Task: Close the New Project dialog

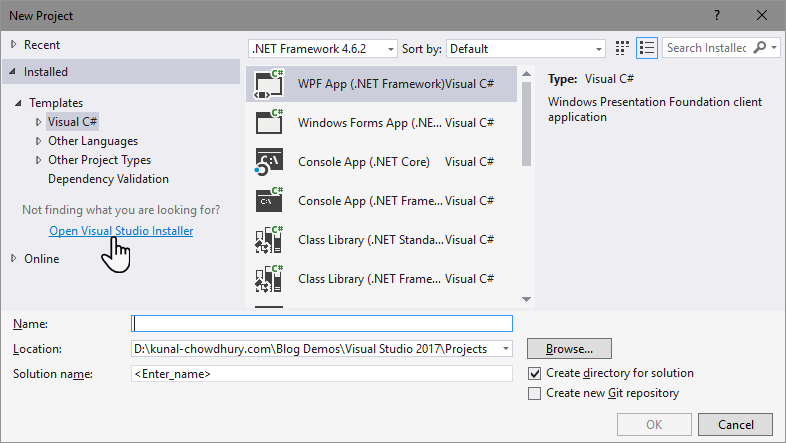Action: click(762, 16)
